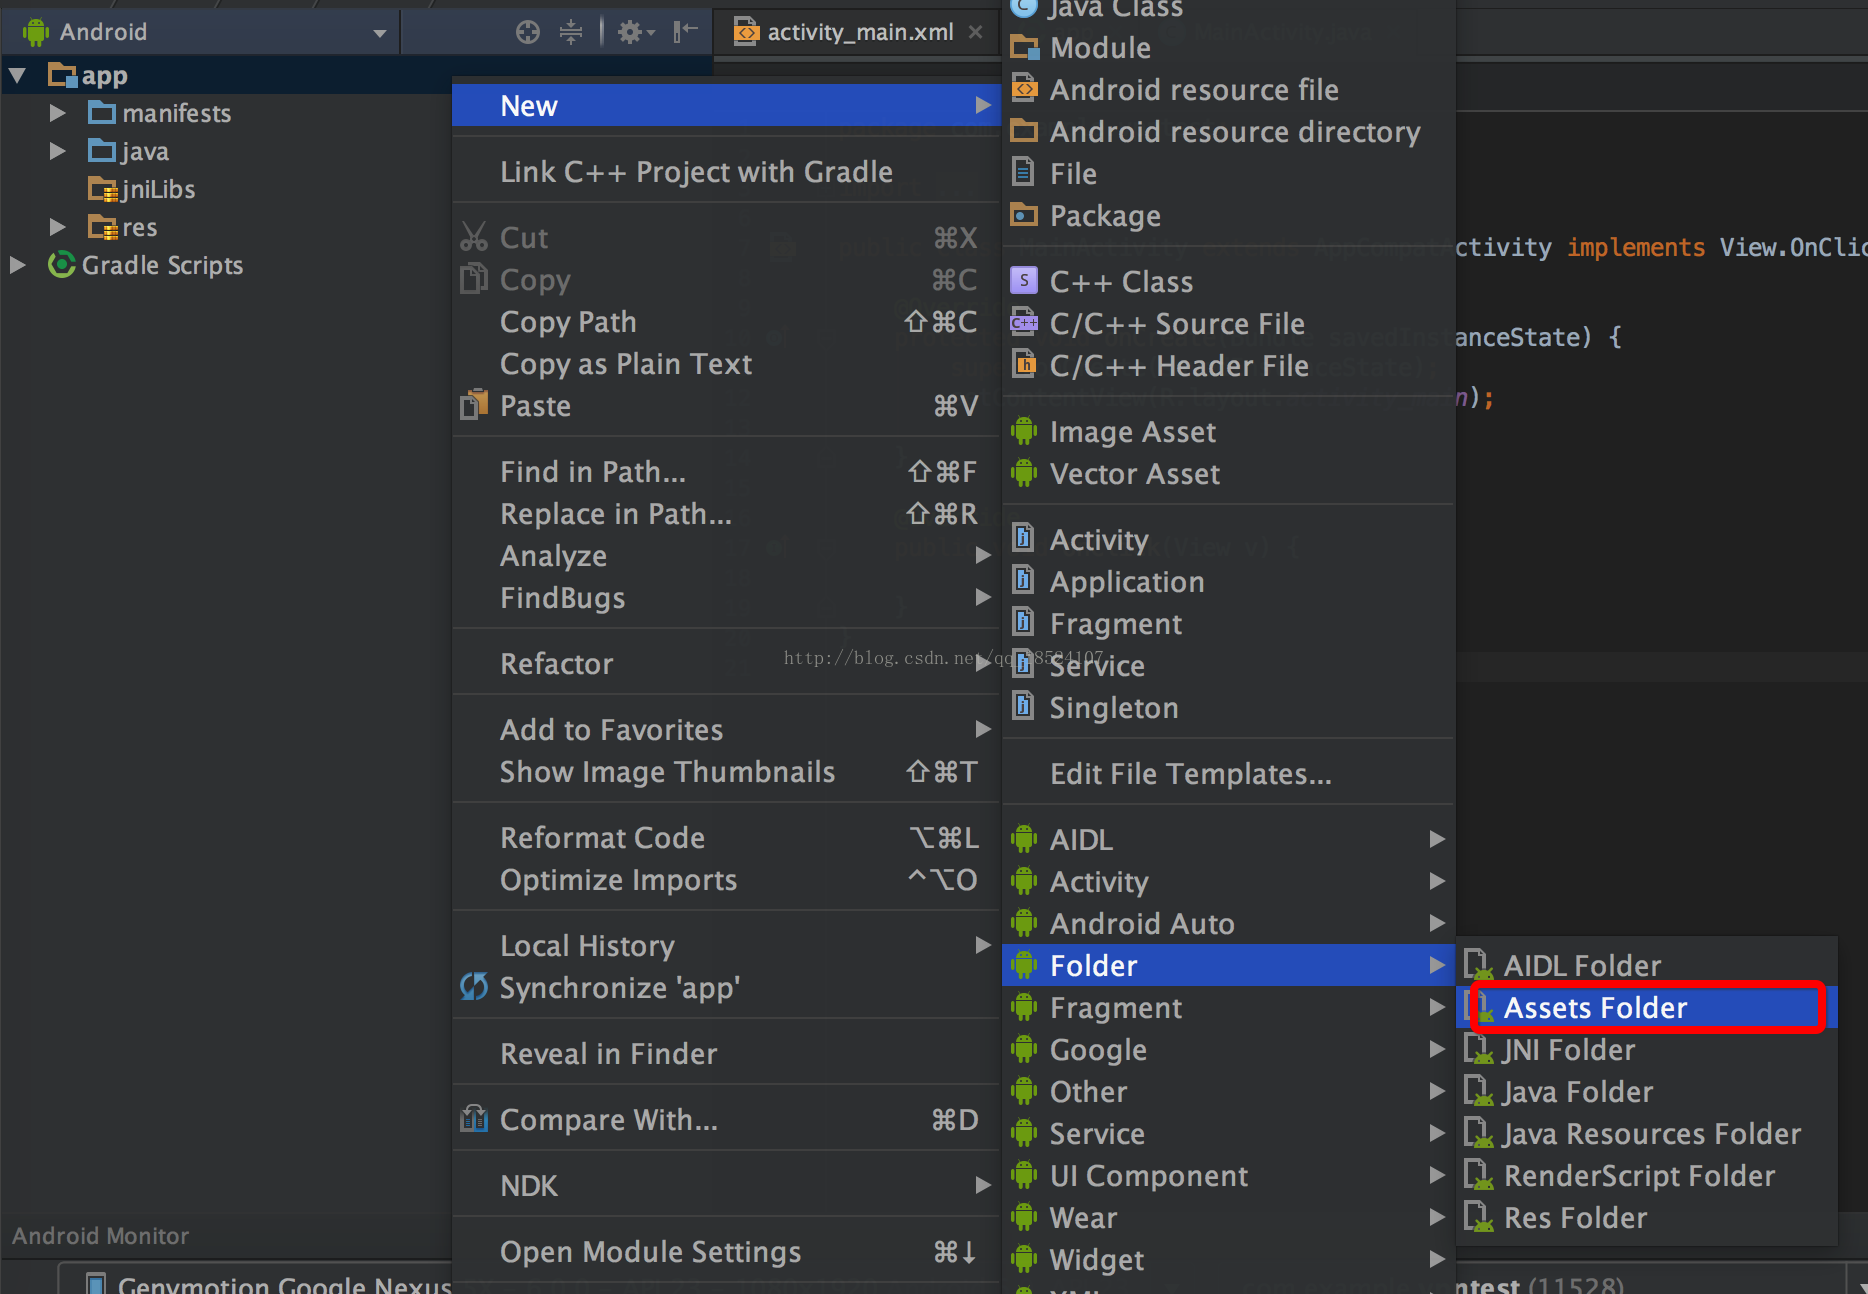Open the Wear submenu
The height and width of the screenshot is (1294, 1868).
(x=1228, y=1217)
